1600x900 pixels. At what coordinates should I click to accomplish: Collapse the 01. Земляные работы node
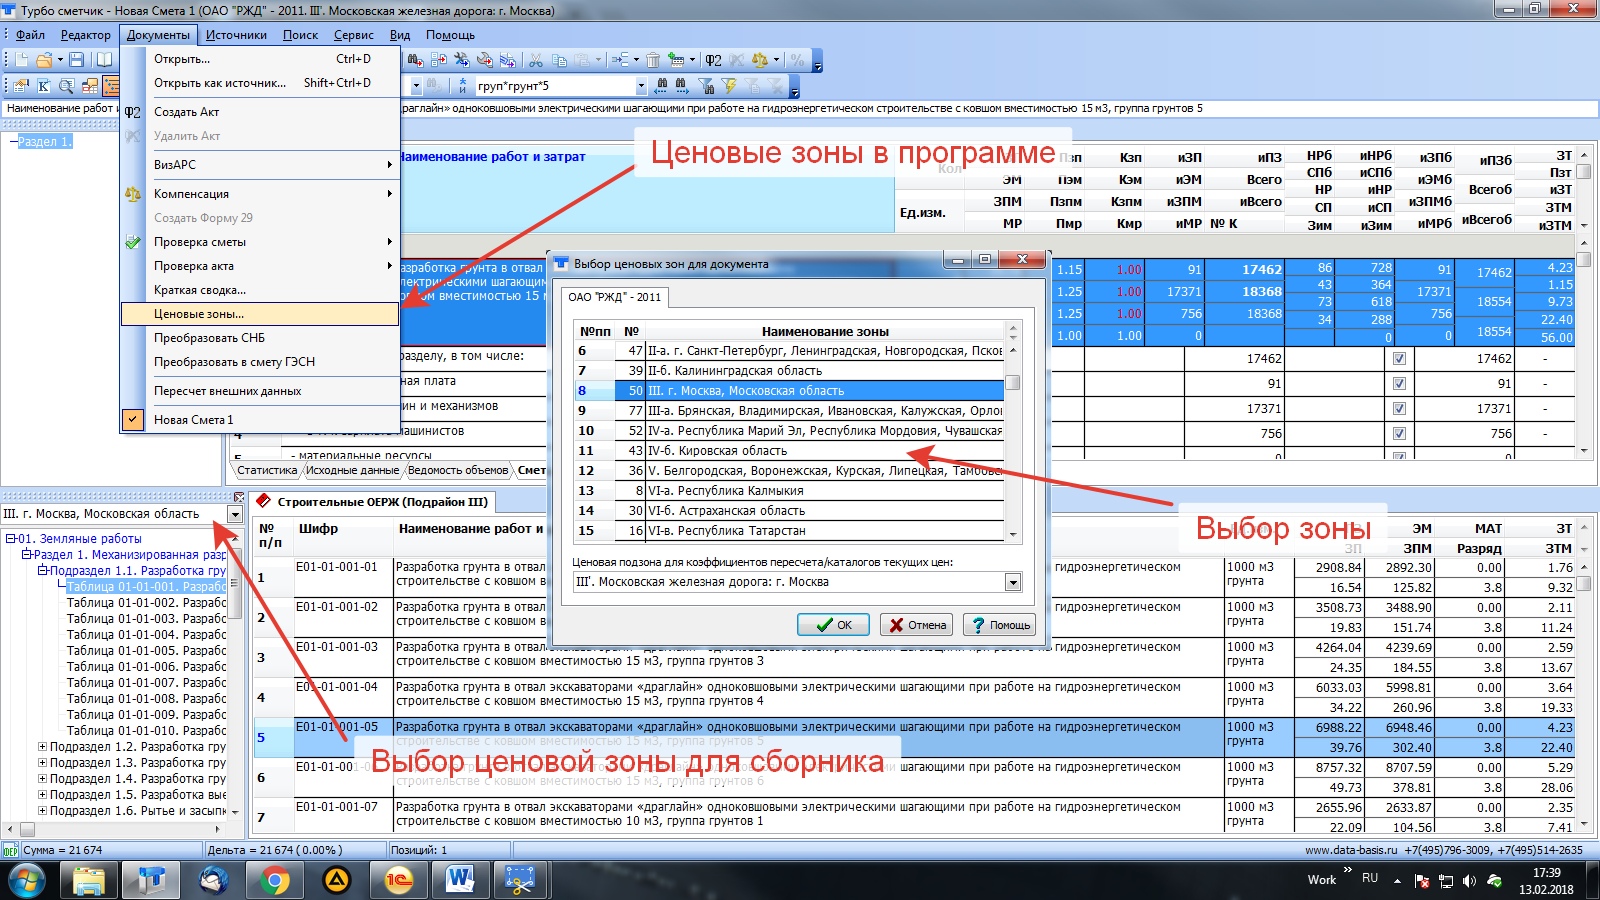point(10,539)
